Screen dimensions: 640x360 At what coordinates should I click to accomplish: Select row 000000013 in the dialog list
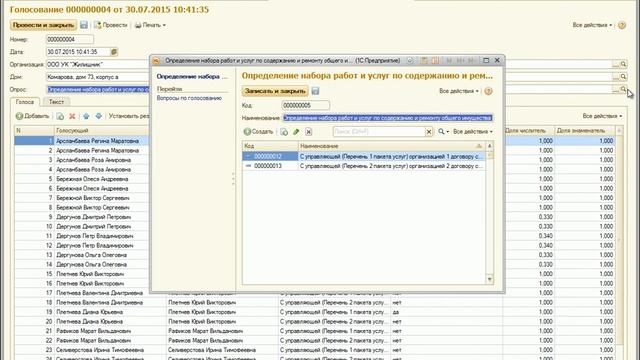tap(364, 166)
